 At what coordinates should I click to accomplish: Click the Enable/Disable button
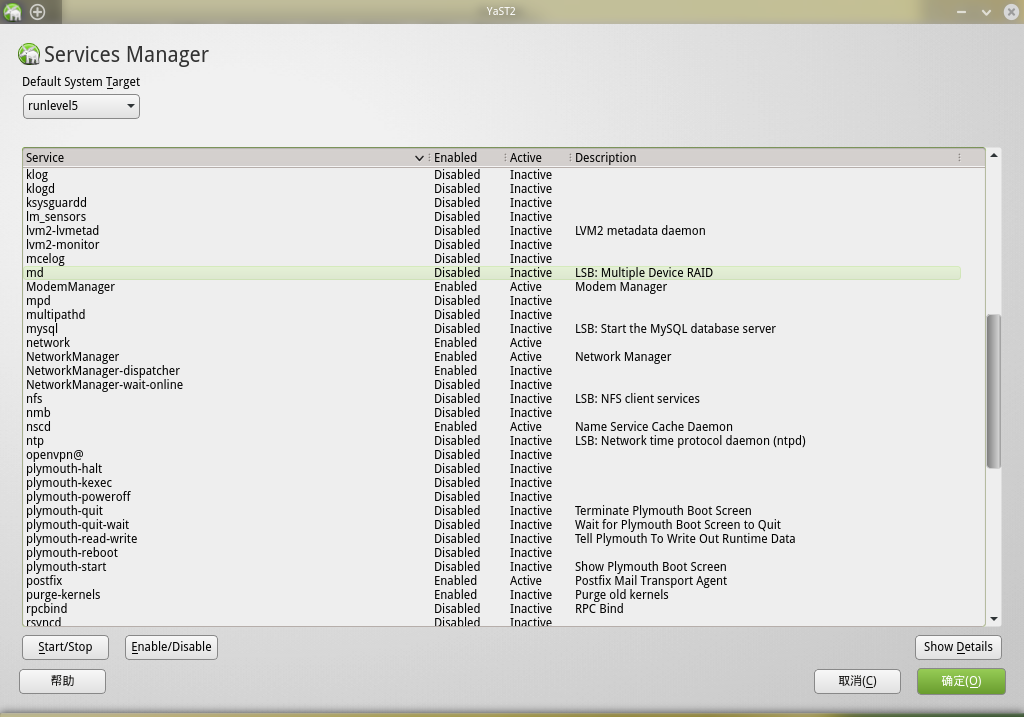point(171,647)
